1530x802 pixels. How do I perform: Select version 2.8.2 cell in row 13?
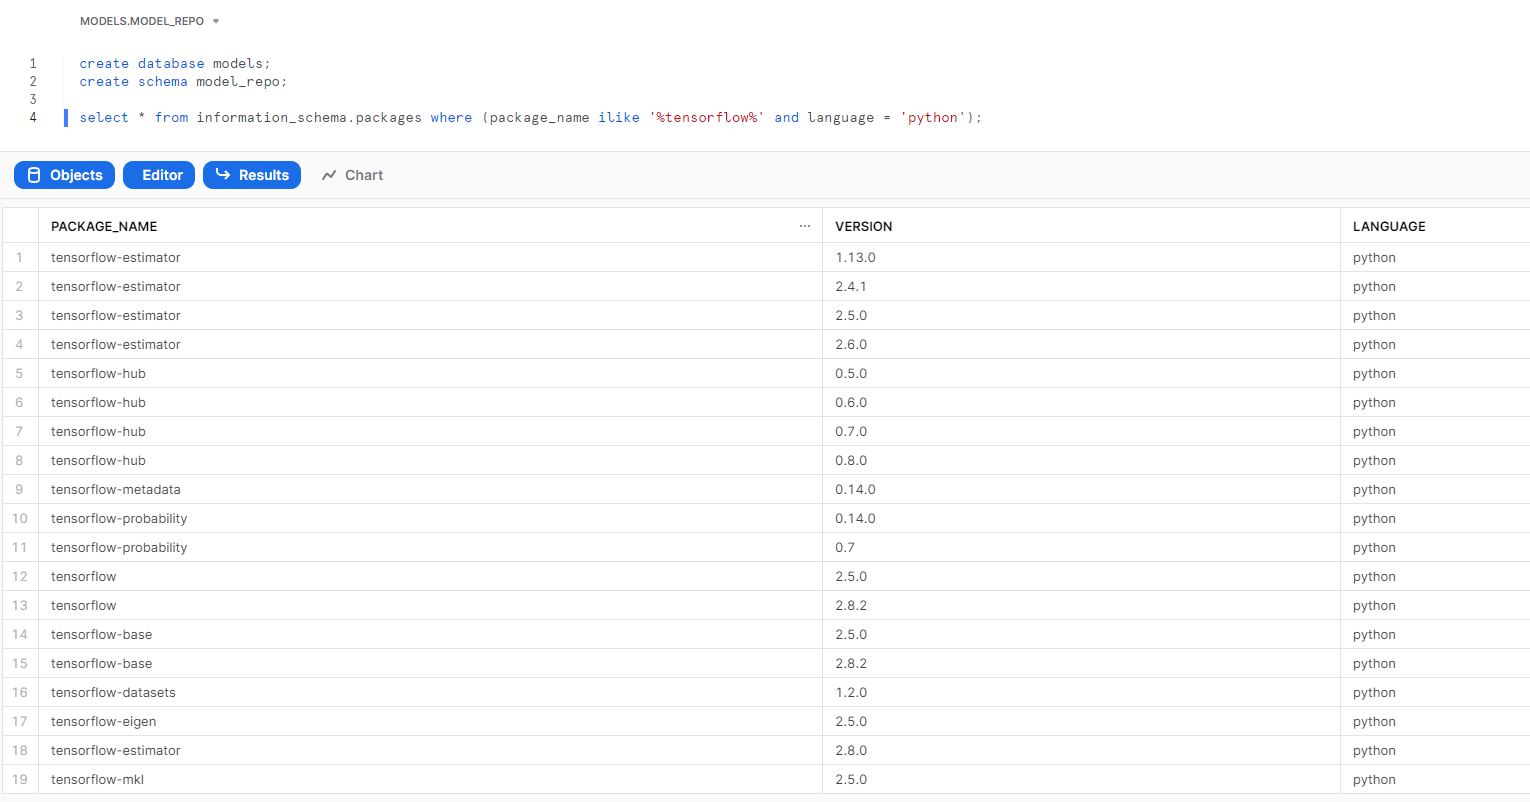1081,605
